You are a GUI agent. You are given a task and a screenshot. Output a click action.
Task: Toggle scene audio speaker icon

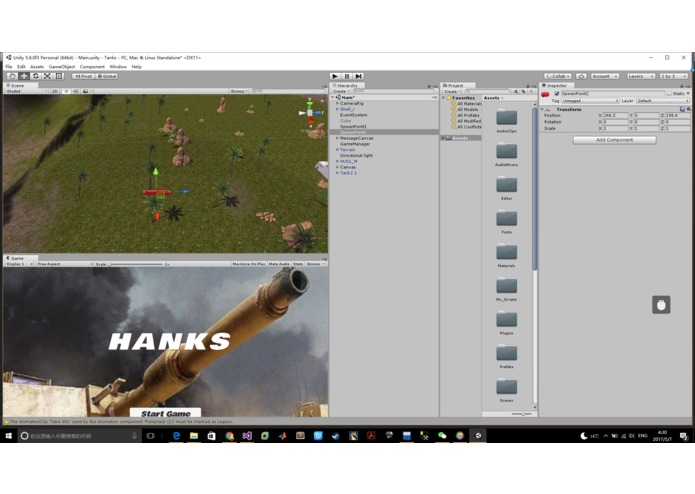tap(75, 91)
